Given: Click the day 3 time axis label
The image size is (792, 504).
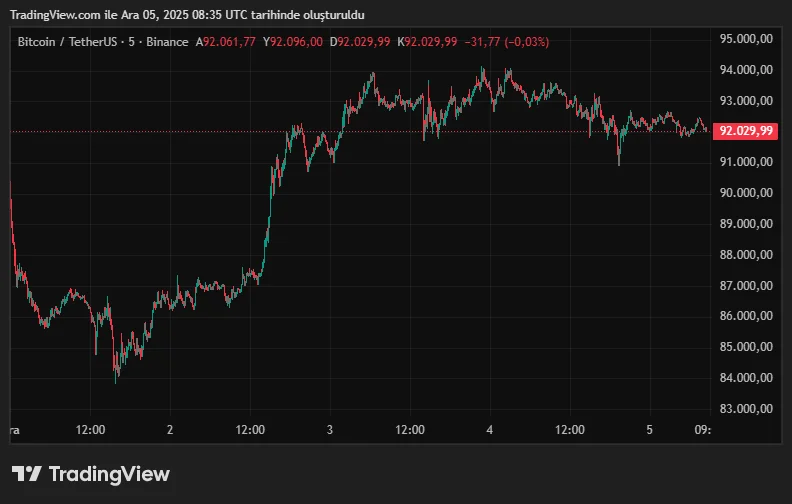Looking at the screenshot, I should click(x=330, y=429).
